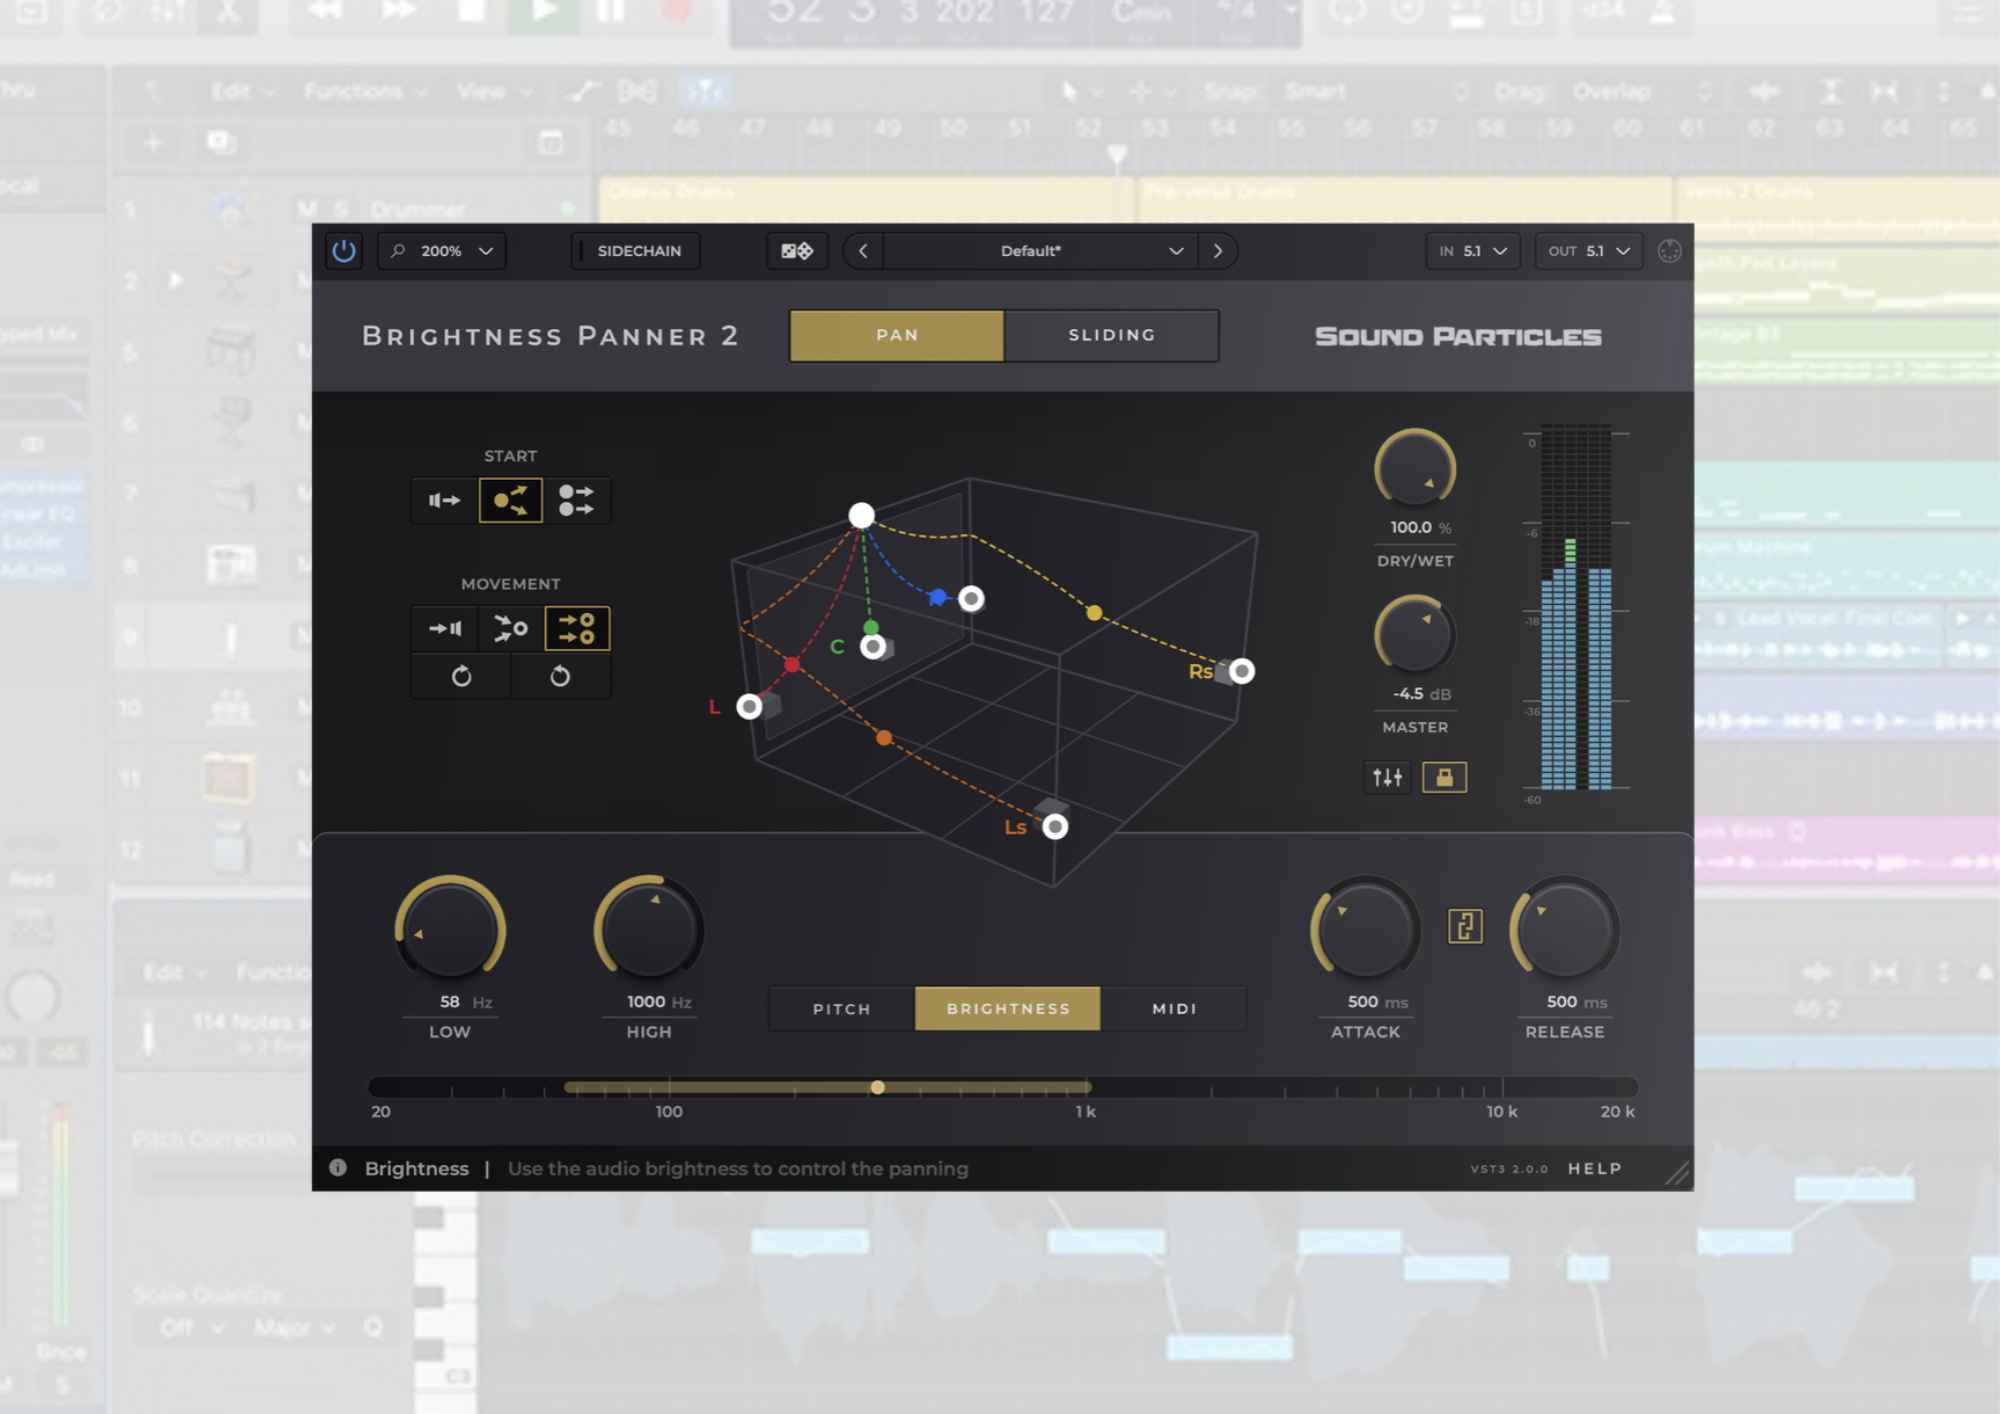Click the DRY/WET knob
2000x1414 pixels.
click(x=1415, y=468)
